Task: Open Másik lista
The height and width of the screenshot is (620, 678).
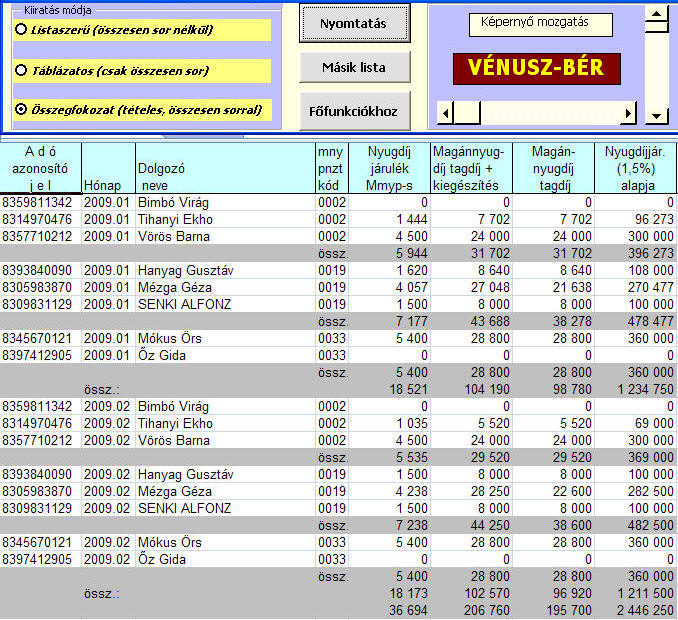Action: click(354, 67)
